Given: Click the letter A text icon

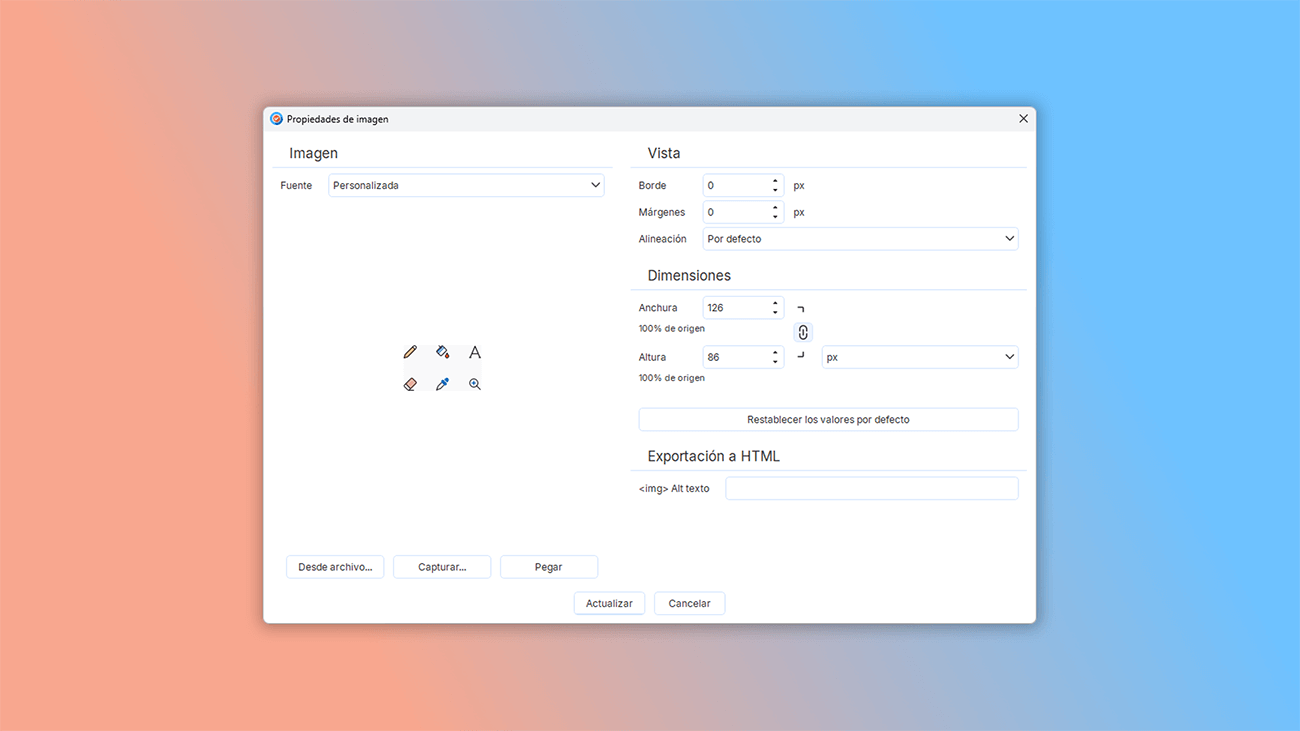Looking at the screenshot, I should 475,352.
